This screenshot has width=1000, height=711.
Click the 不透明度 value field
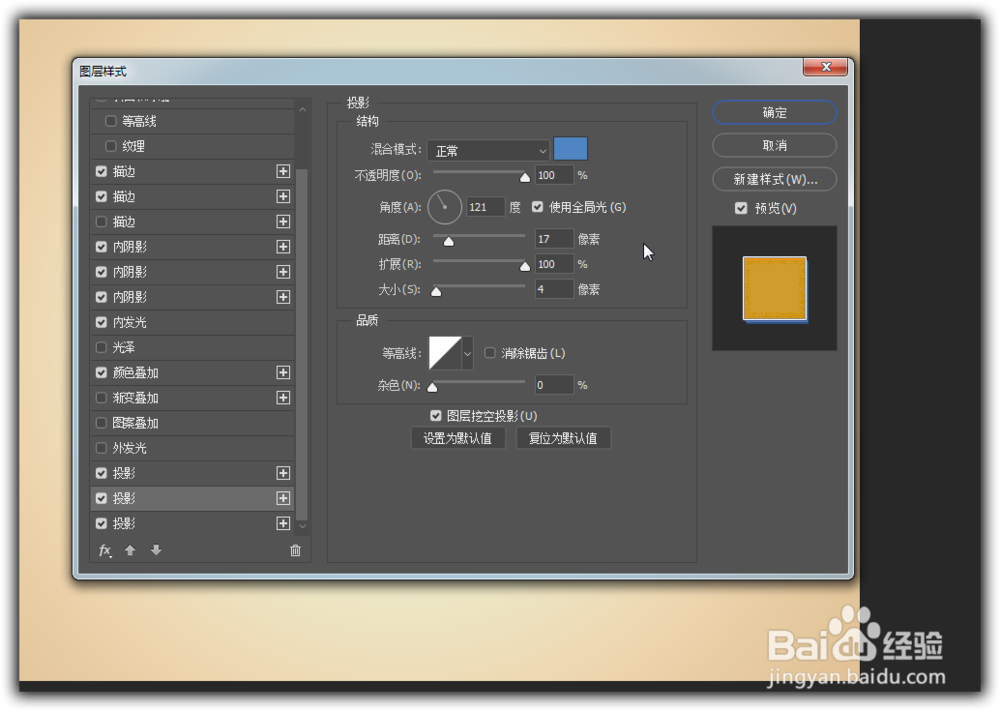(554, 175)
